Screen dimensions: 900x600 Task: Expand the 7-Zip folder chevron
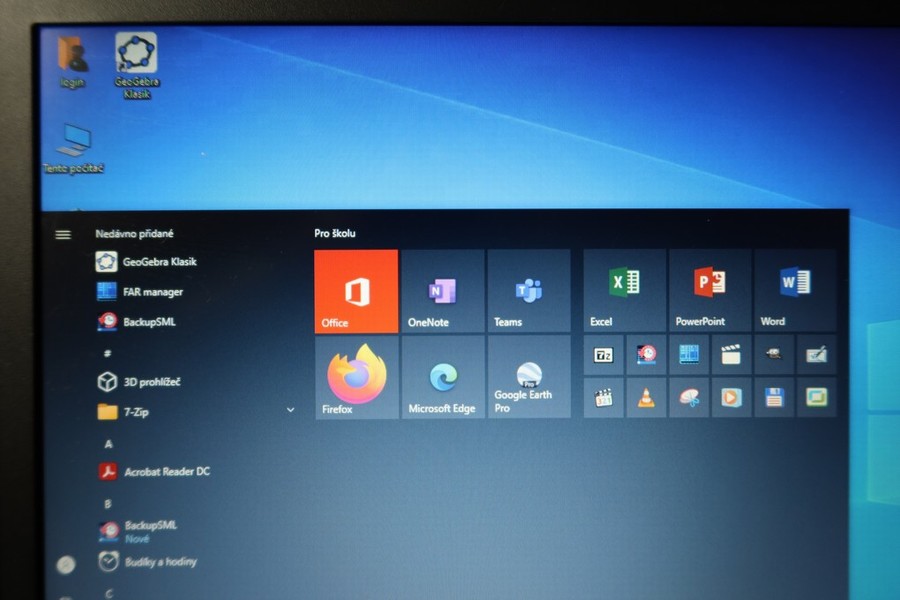coord(290,410)
